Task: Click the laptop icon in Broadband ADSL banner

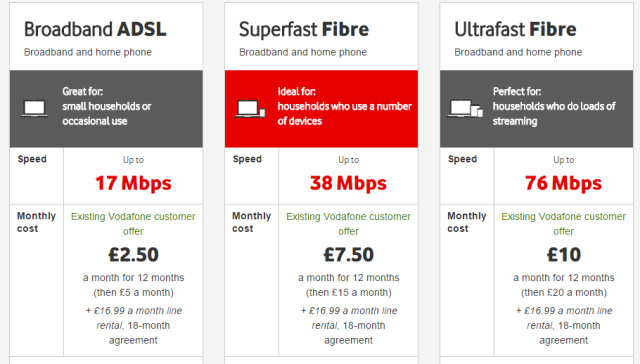Action: pyautogui.click(x=35, y=109)
